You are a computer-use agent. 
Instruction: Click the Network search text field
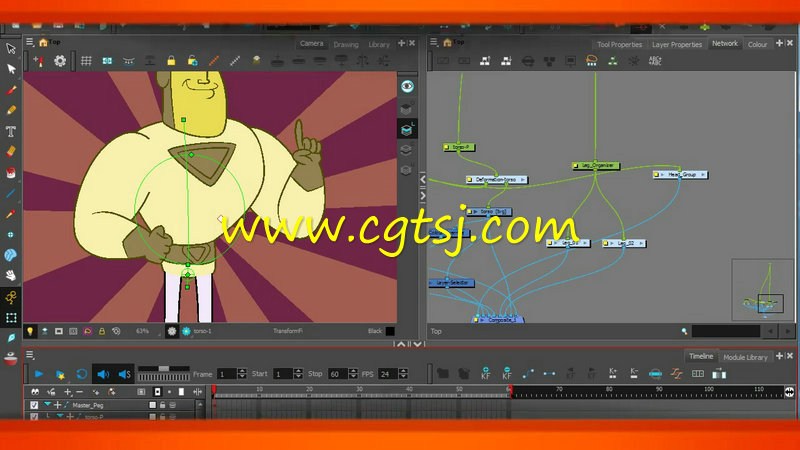(726, 332)
